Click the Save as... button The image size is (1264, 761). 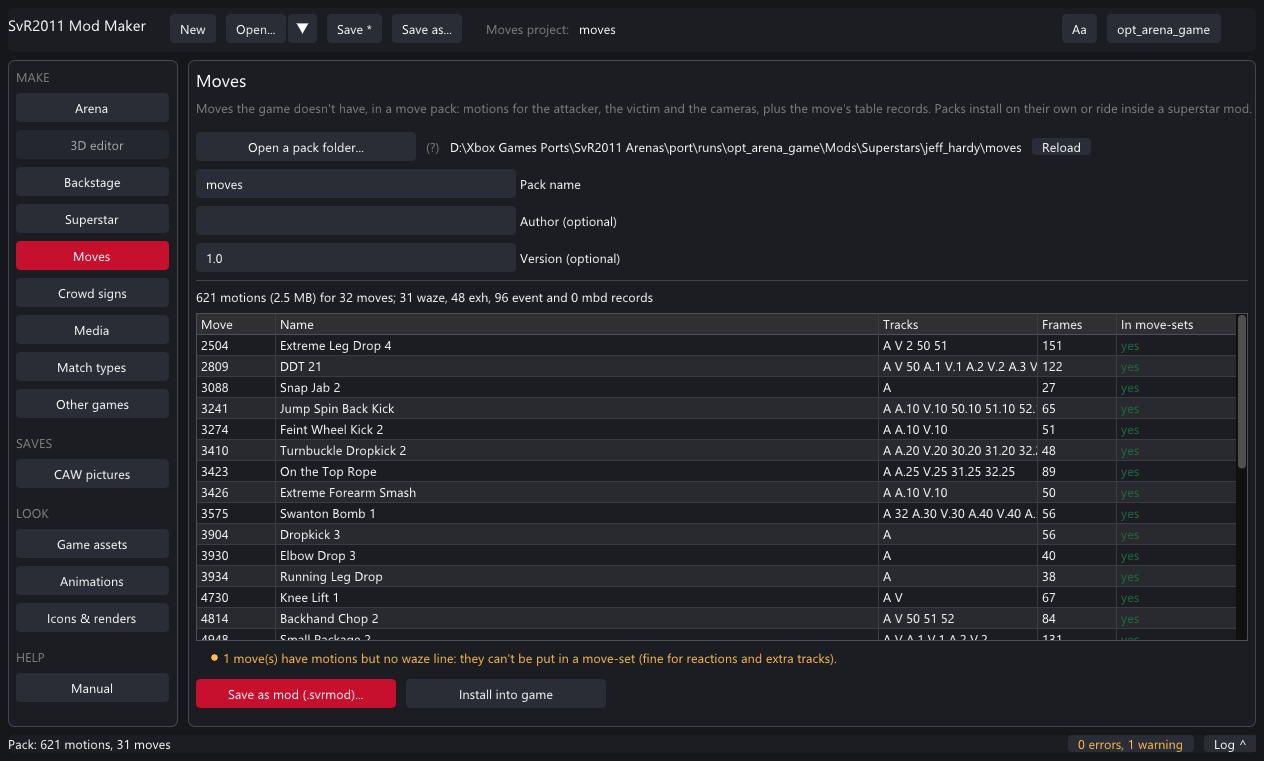(426, 29)
